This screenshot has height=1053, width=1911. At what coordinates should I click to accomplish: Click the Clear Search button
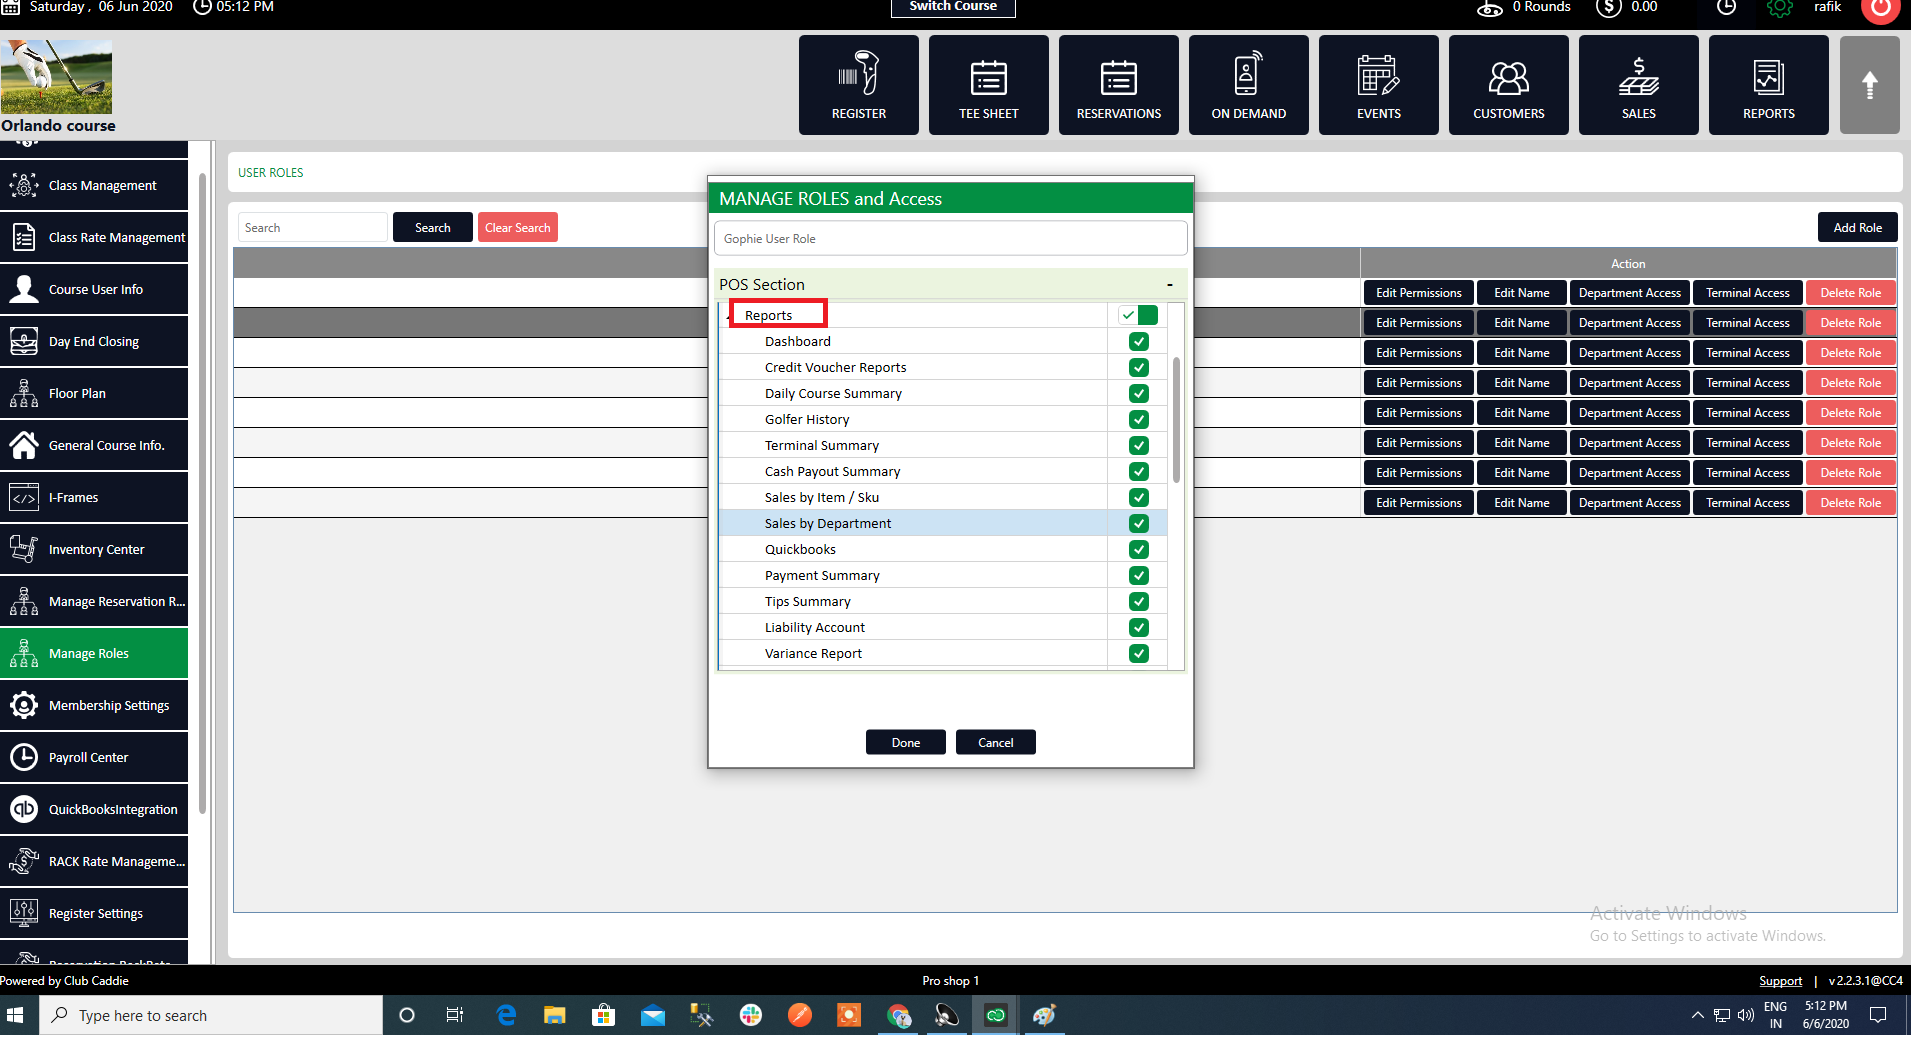[517, 227]
